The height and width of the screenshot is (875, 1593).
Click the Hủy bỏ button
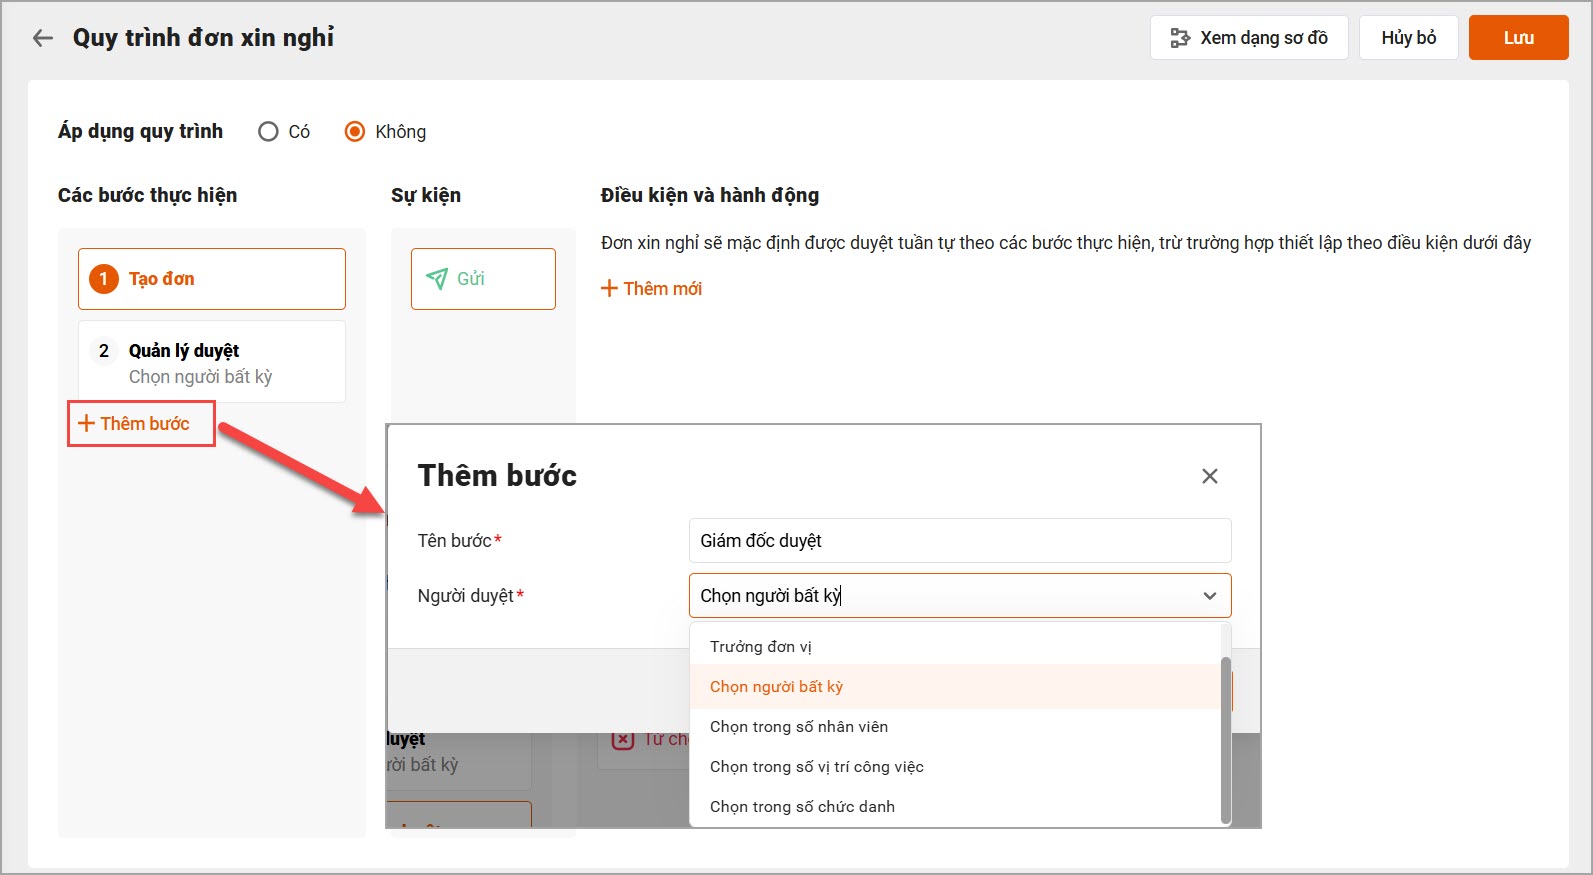coord(1408,38)
